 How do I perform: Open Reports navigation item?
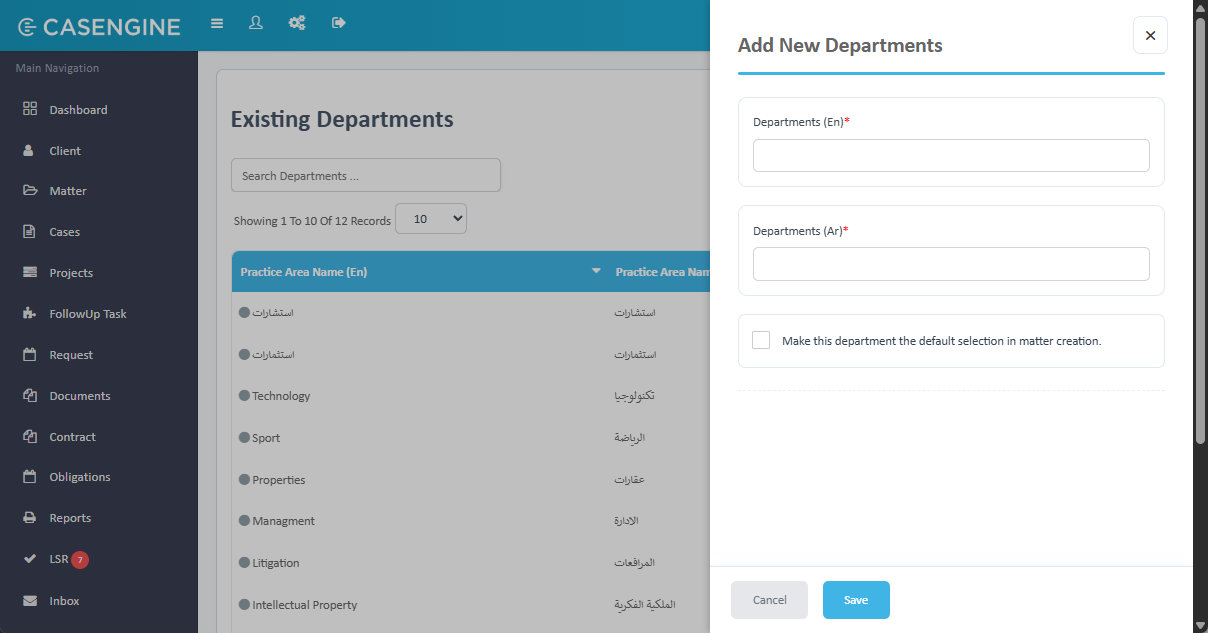pos(70,518)
